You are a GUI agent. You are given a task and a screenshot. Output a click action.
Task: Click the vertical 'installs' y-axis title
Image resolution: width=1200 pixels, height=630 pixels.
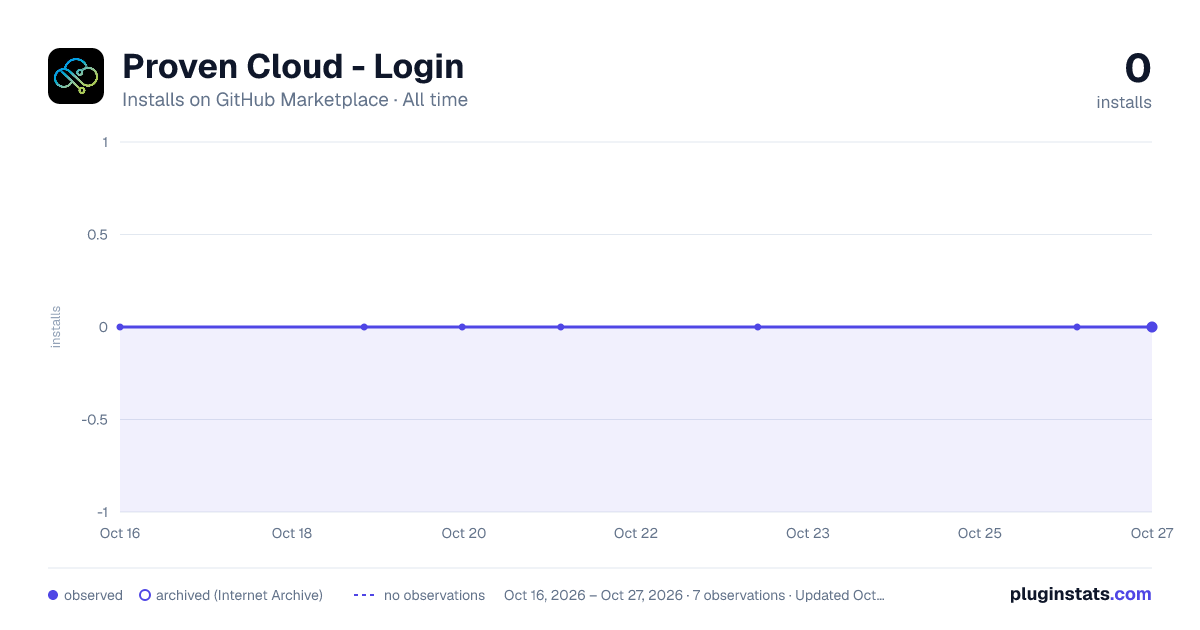[56, 327]
